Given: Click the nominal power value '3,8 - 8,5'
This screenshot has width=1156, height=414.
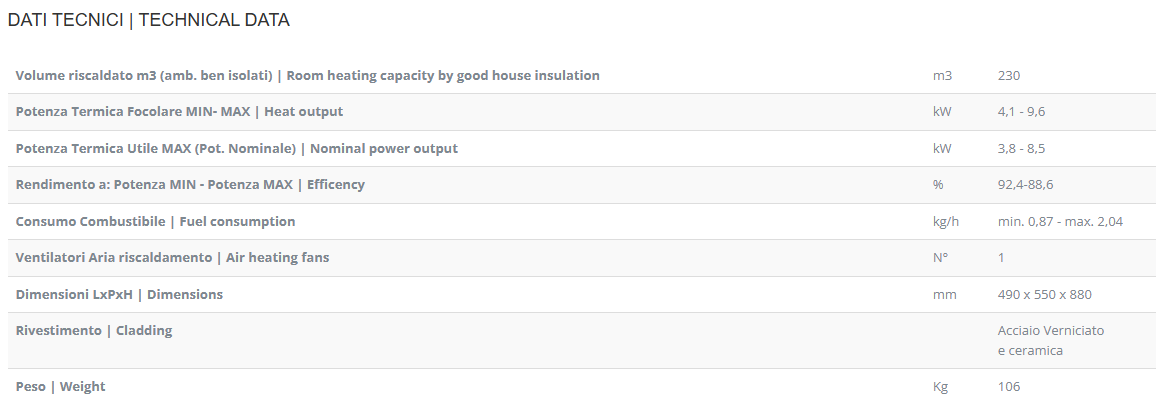Looking at the screenshot, I should (x=1021, y=149).
